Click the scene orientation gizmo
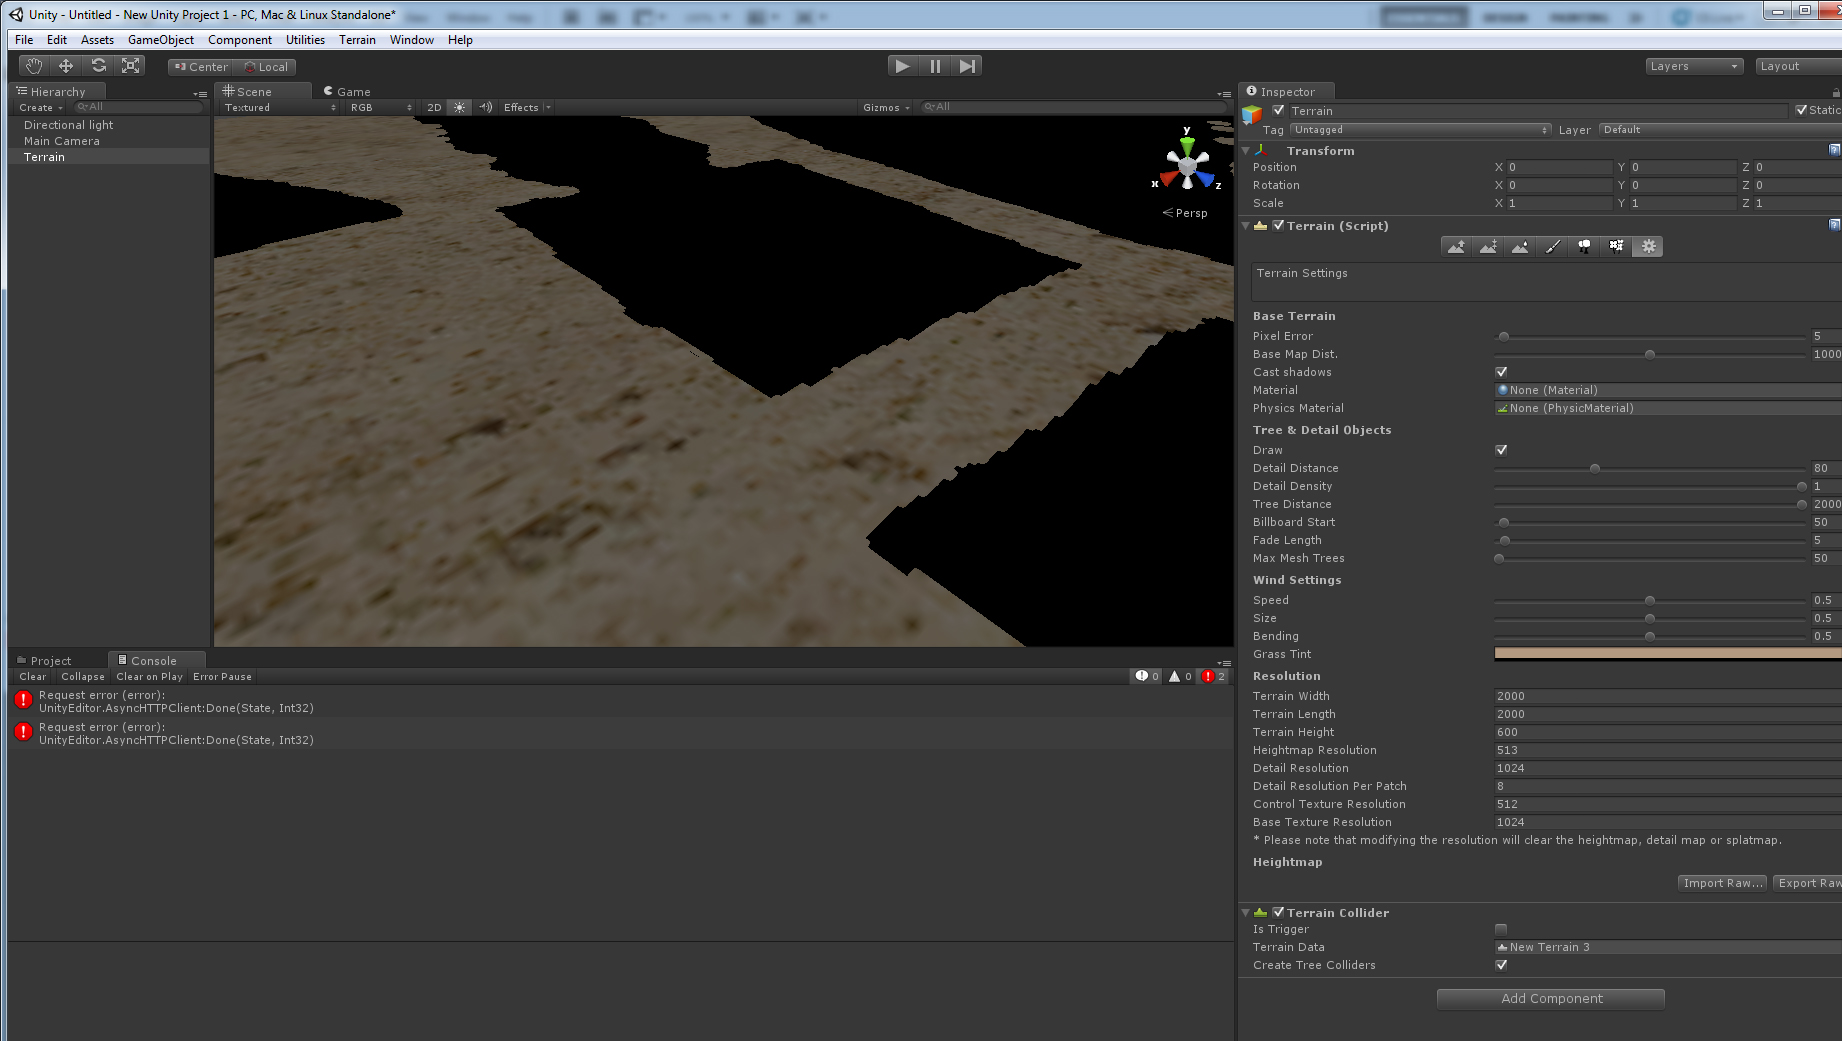Viewport: 1842px width, 1041px height. click(1187, 165)
